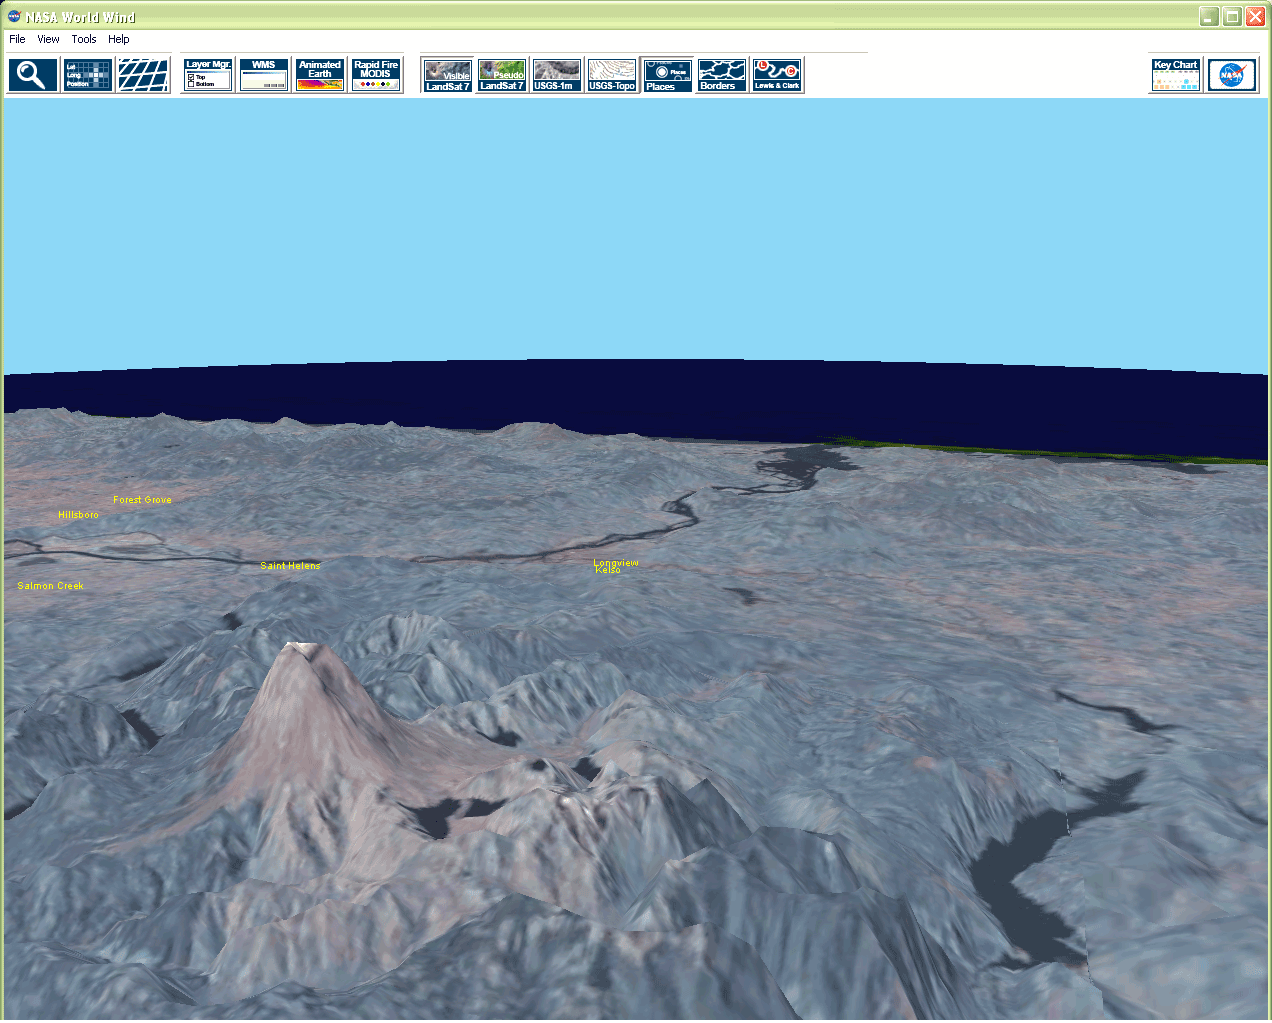The width and height of the screenshot is (1272, 1023).
Task: Toggle the Visible LandSat 7 layer
Action: click(447, 75)
